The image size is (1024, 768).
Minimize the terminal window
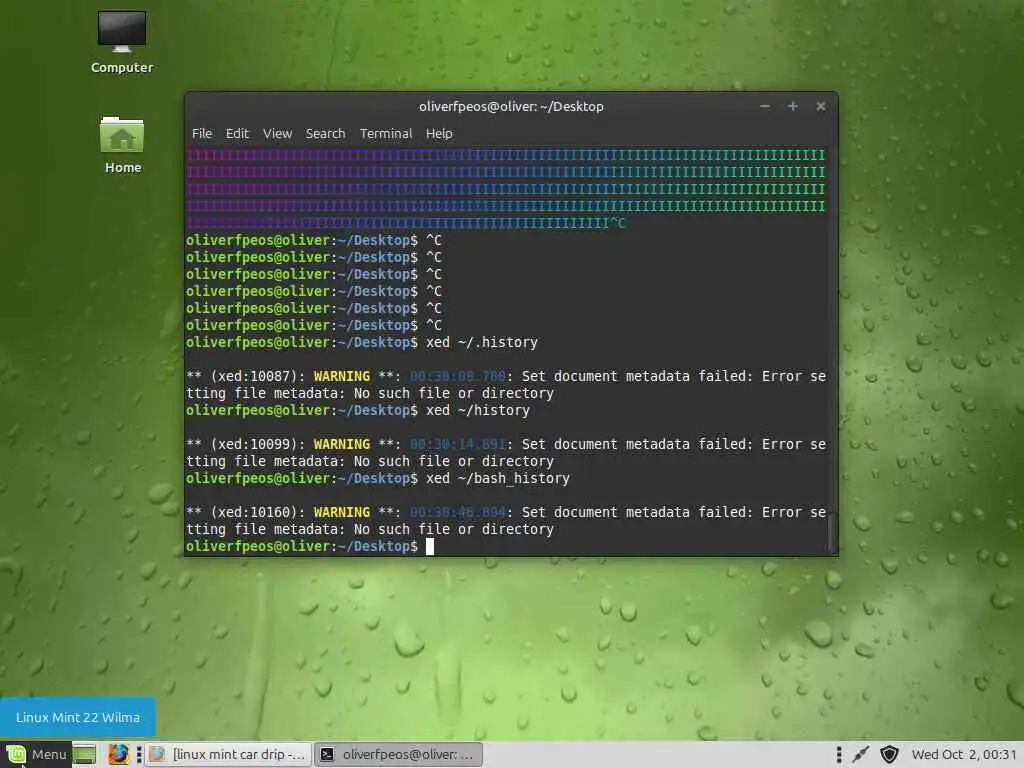click(765, 106)
